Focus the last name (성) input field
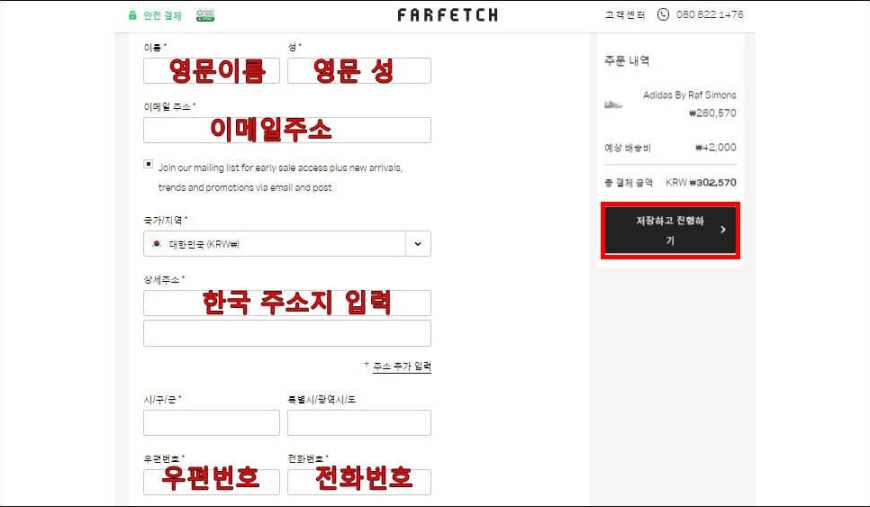This screenshot has height=507, width=870. [x=359, y=71]
